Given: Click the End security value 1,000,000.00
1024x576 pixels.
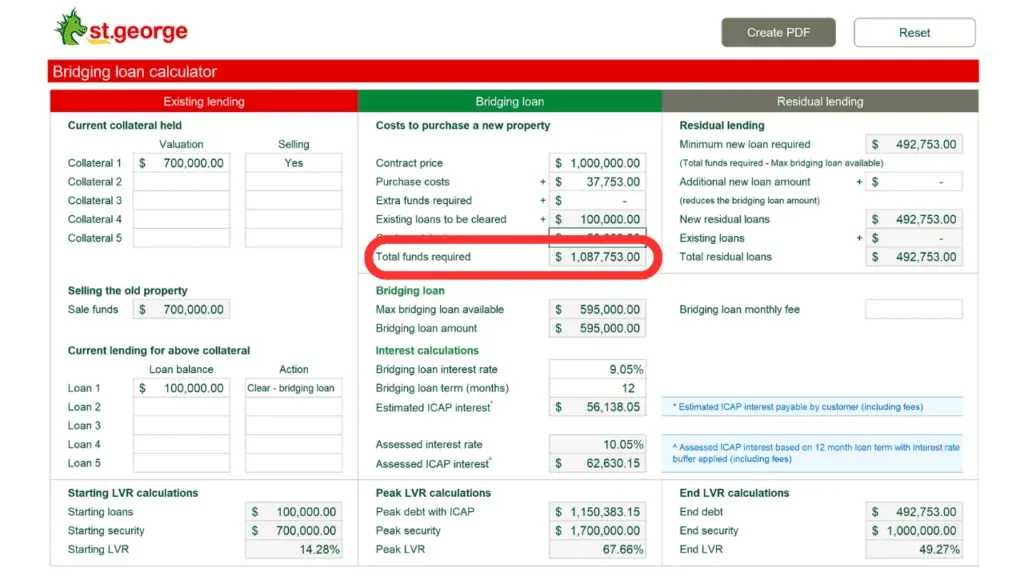Looking at the screenshot, I should pyautogui.click(x=914, y=530).
